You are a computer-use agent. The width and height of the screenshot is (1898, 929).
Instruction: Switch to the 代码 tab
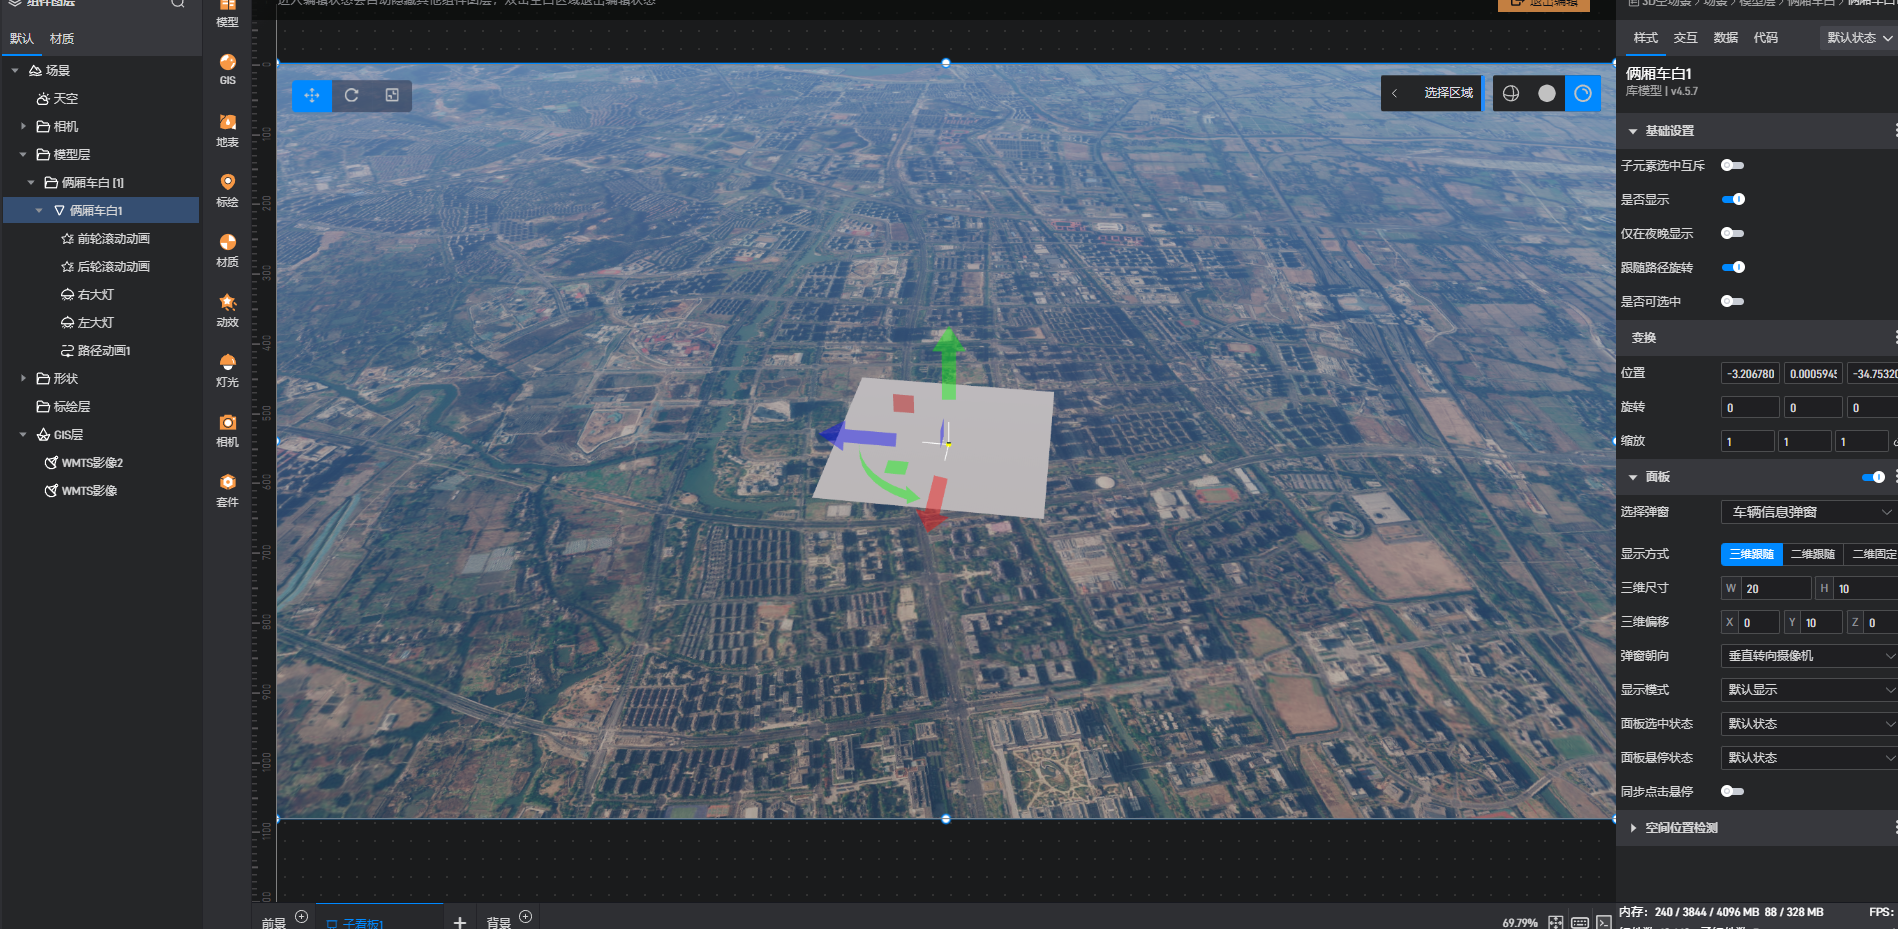coord(1766,38)
